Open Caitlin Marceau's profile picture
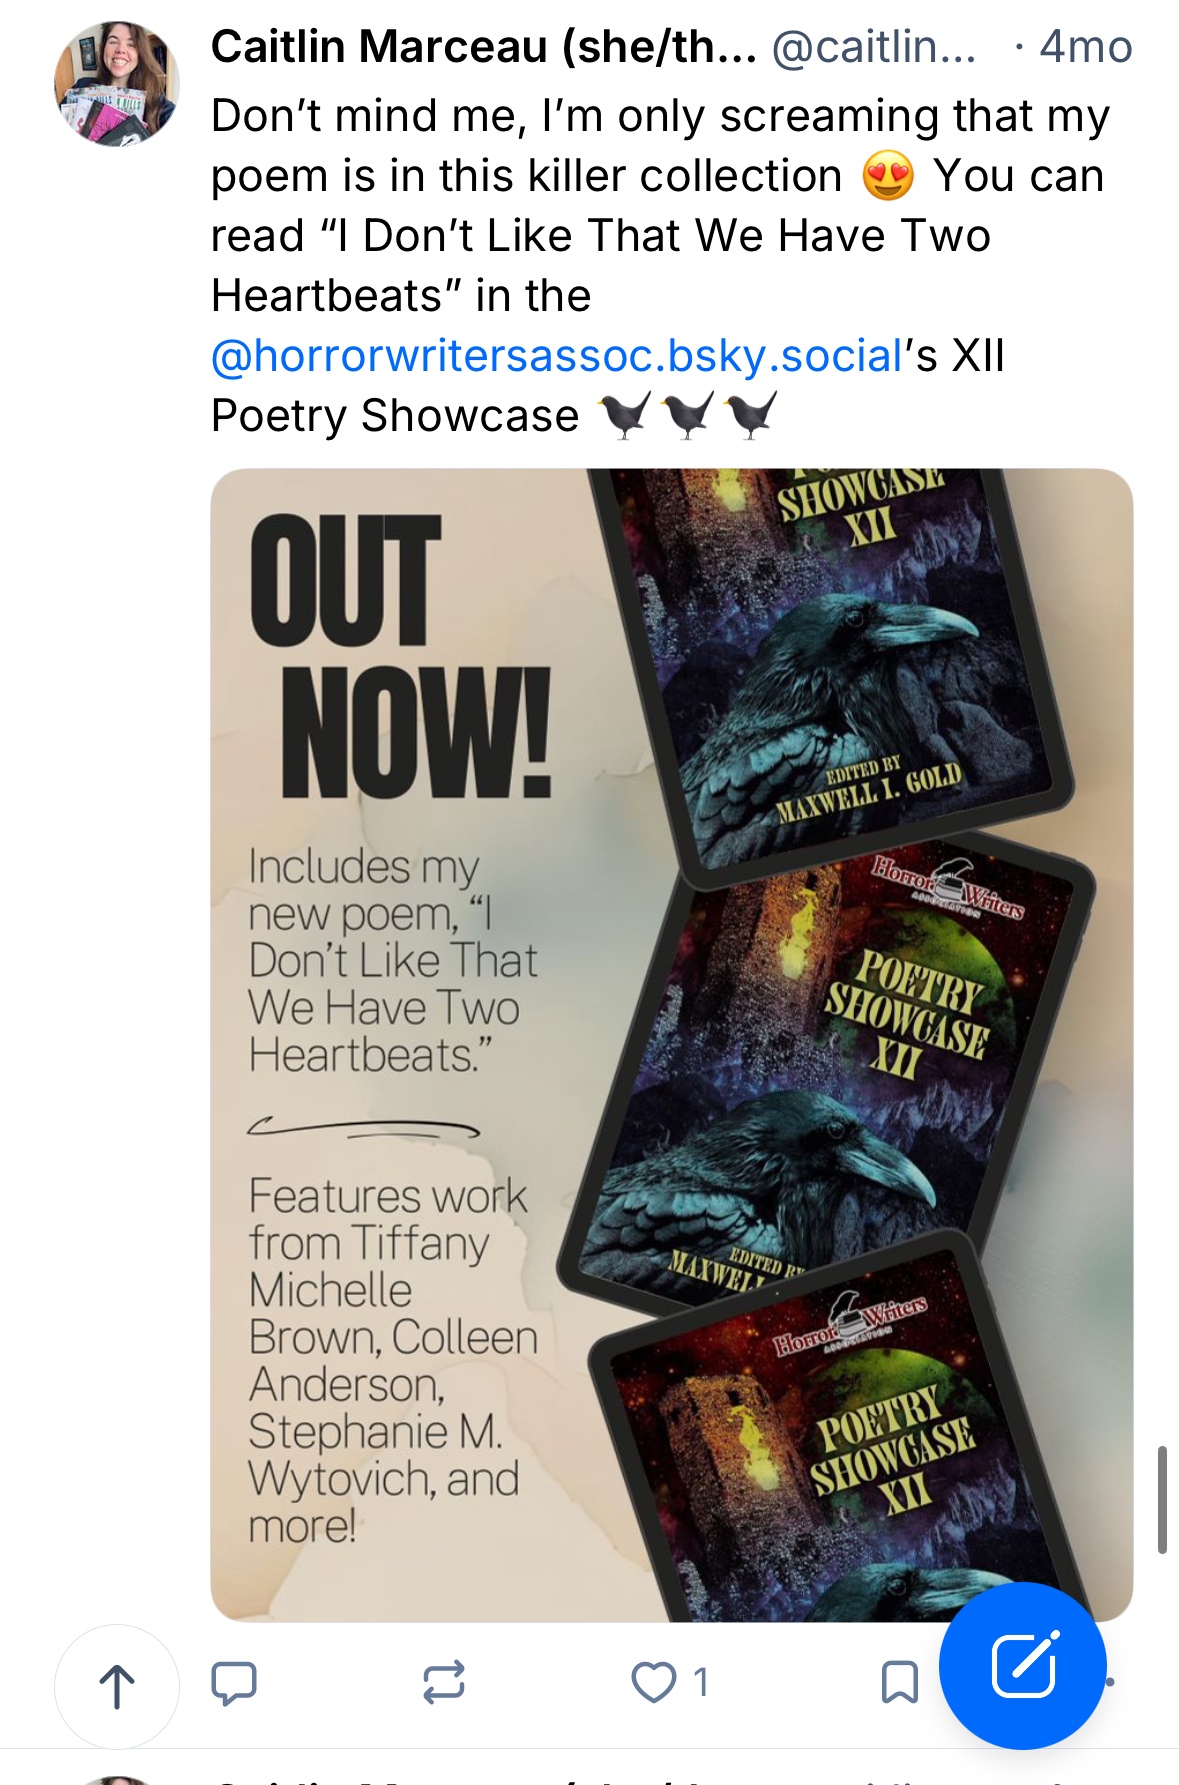 (x=117, y=84)
